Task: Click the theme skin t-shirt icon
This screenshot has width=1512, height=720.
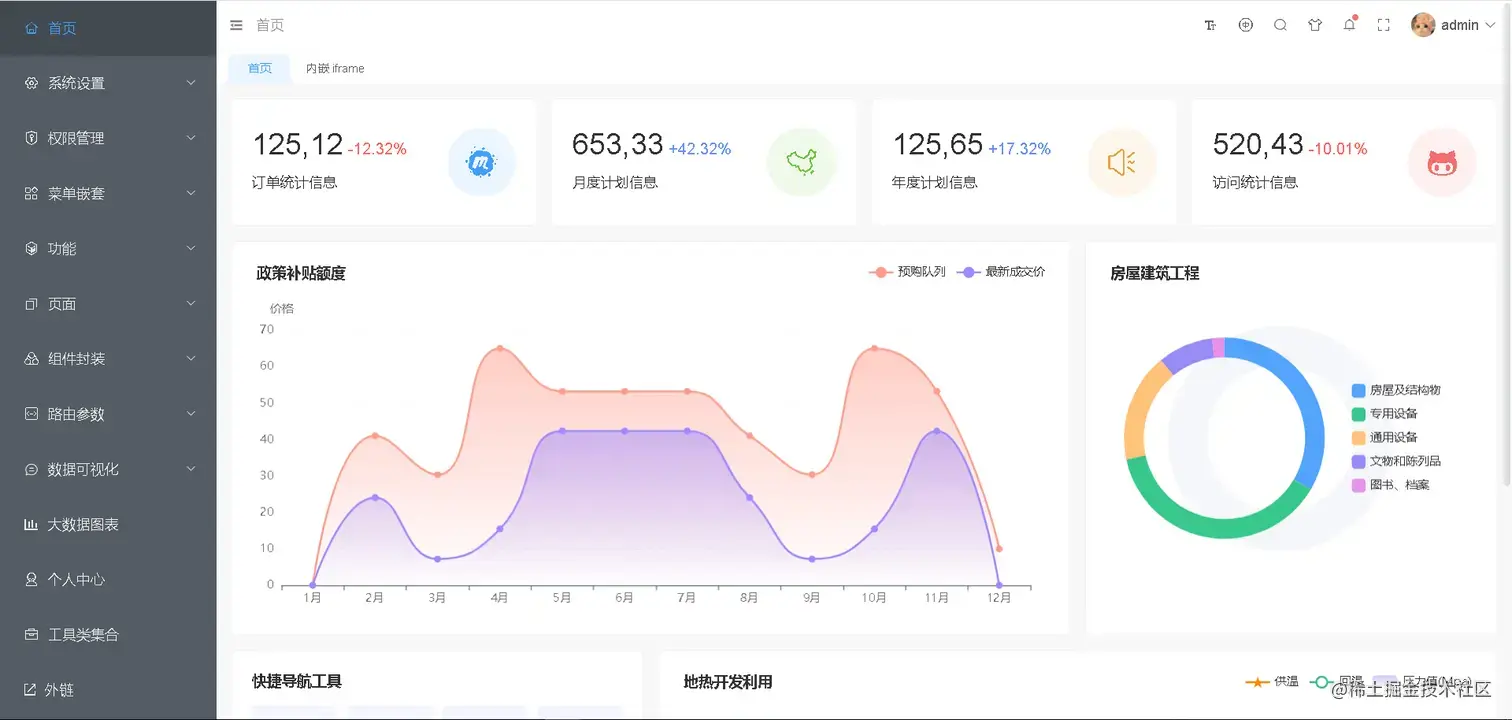Action: click(x=1315, y=24)
